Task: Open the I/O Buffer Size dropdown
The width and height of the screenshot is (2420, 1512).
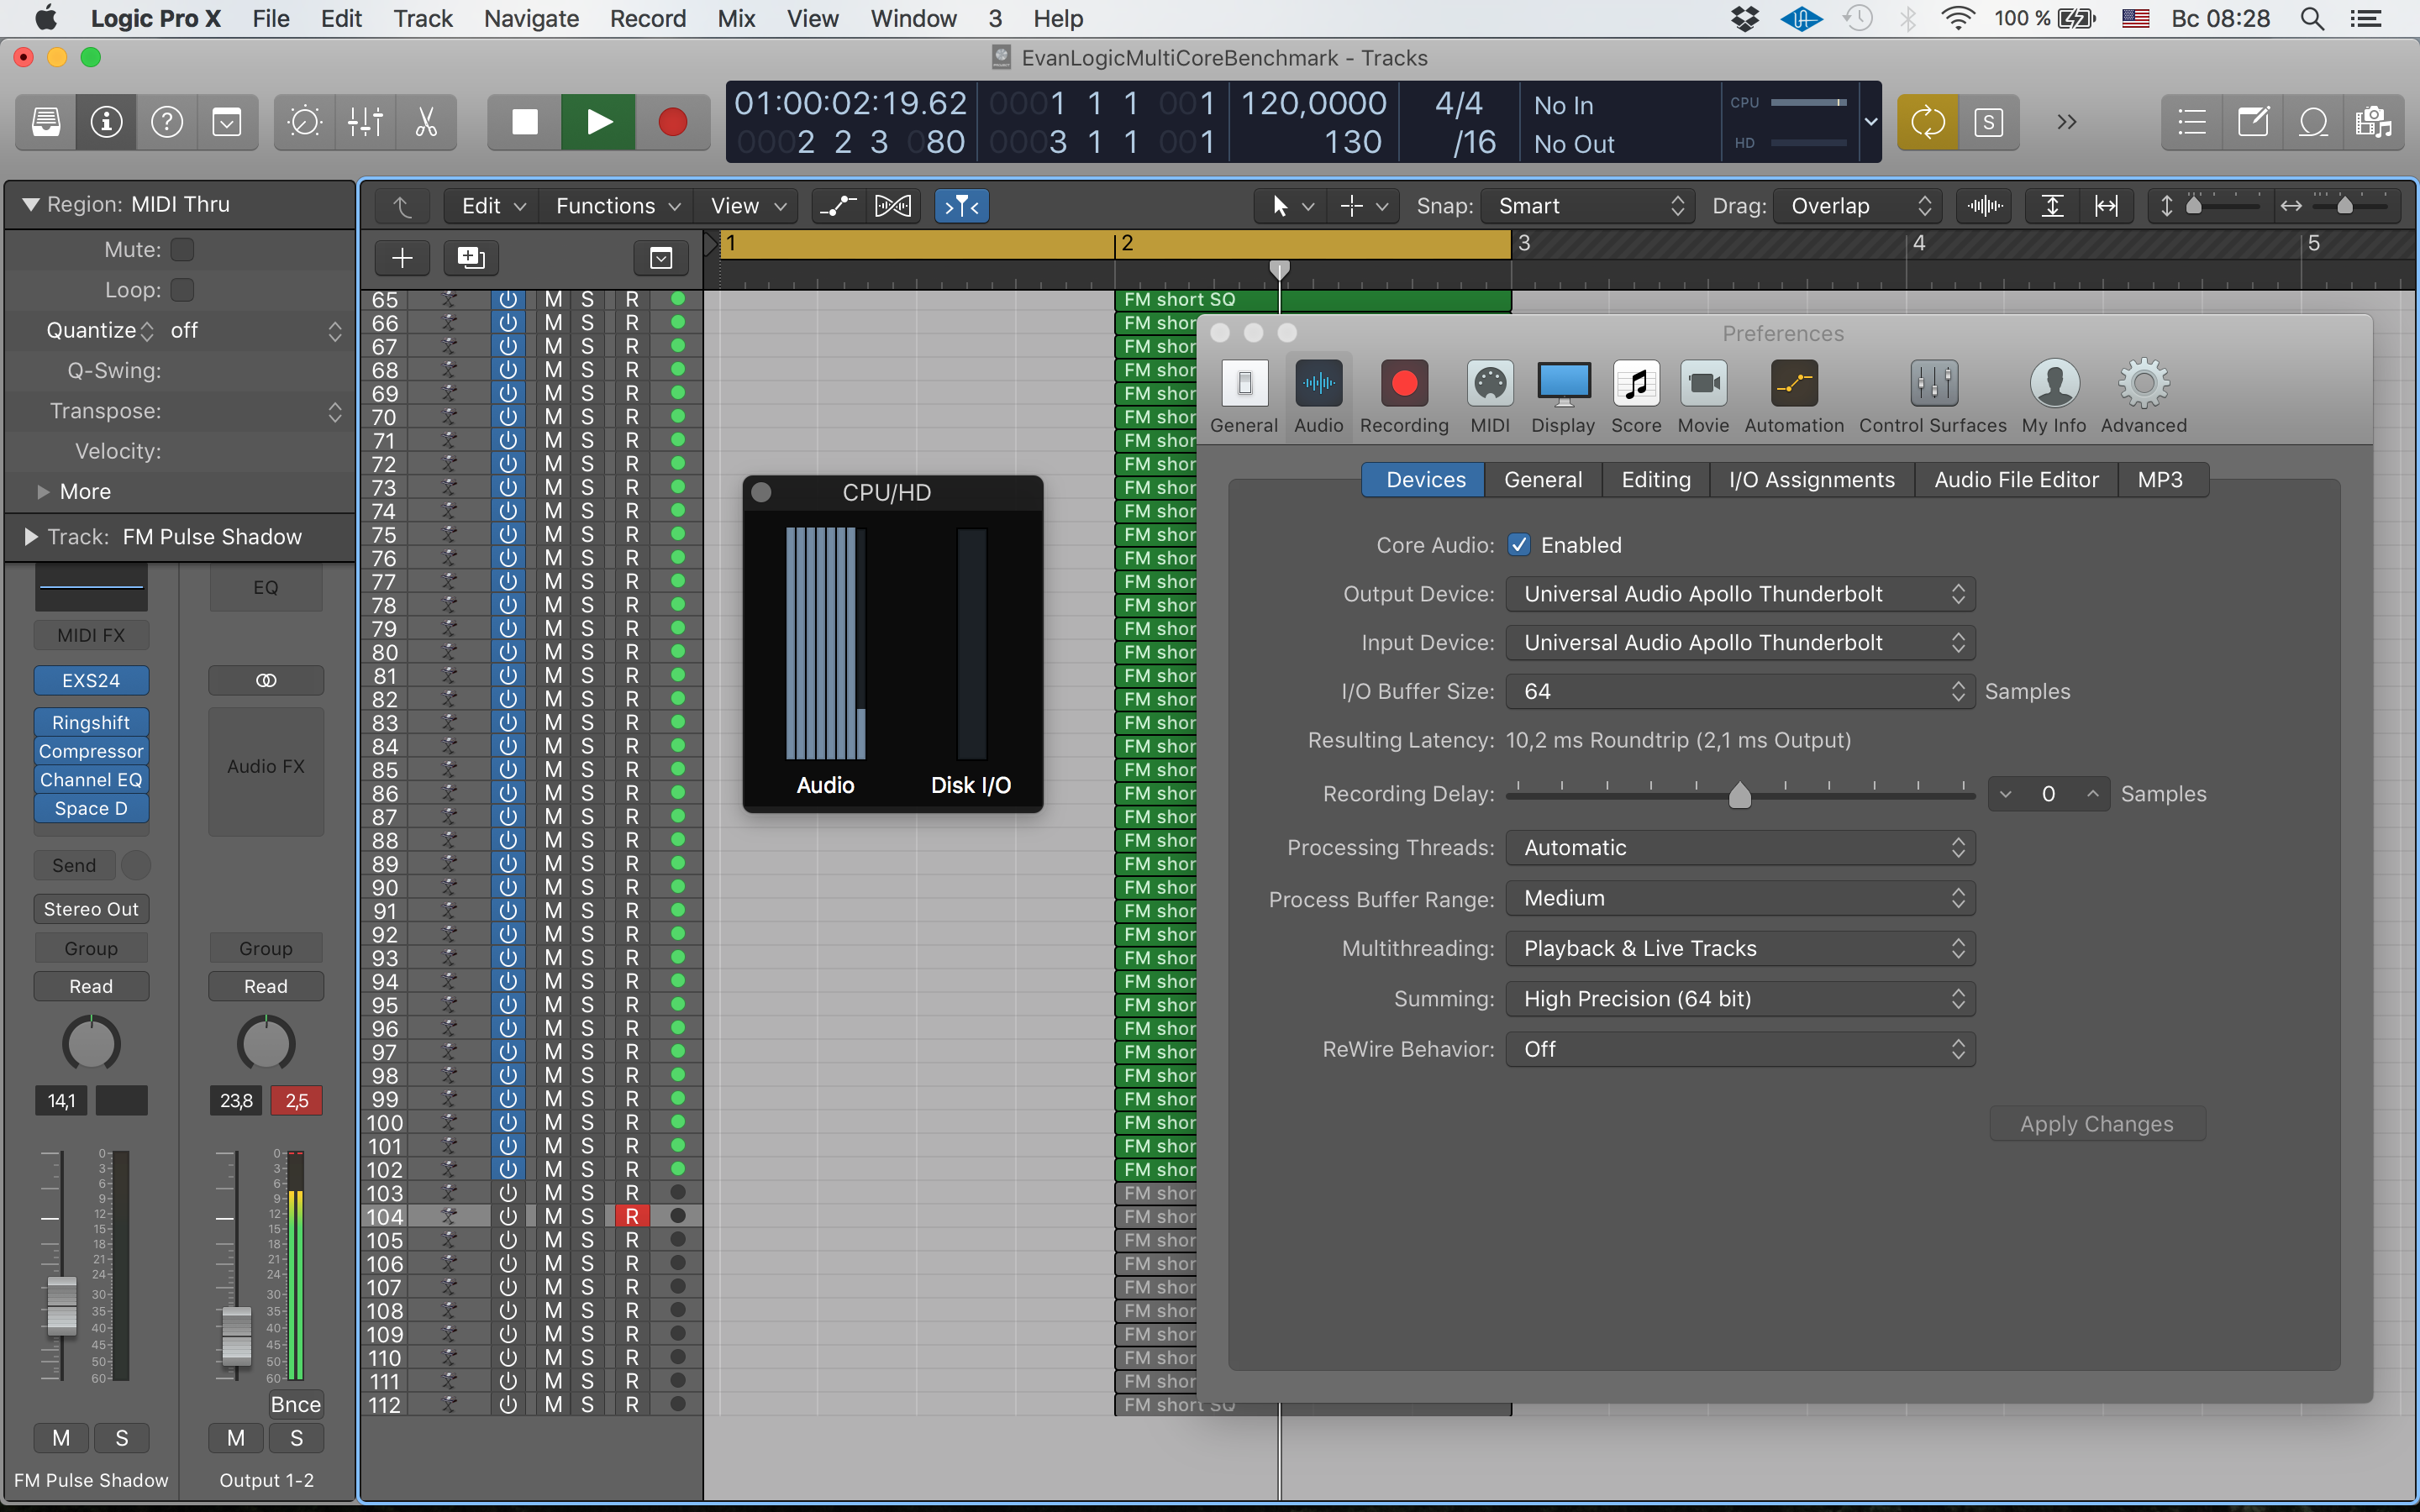Action: pyautogui.click(x=1740, y=692)
